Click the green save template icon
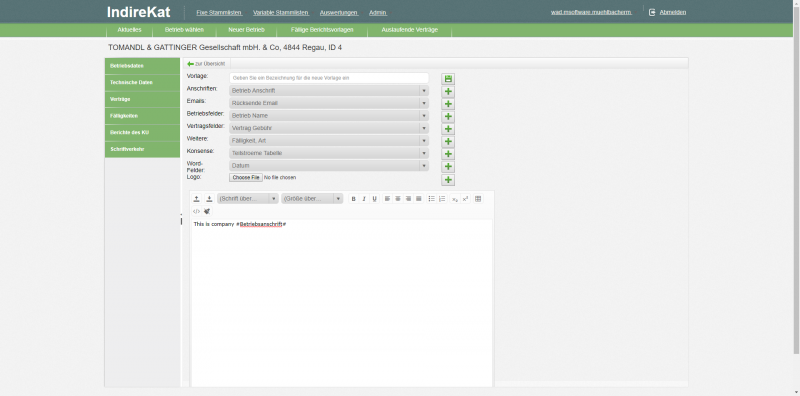Viewport: 800px width, 396px height. click(448, 79)
